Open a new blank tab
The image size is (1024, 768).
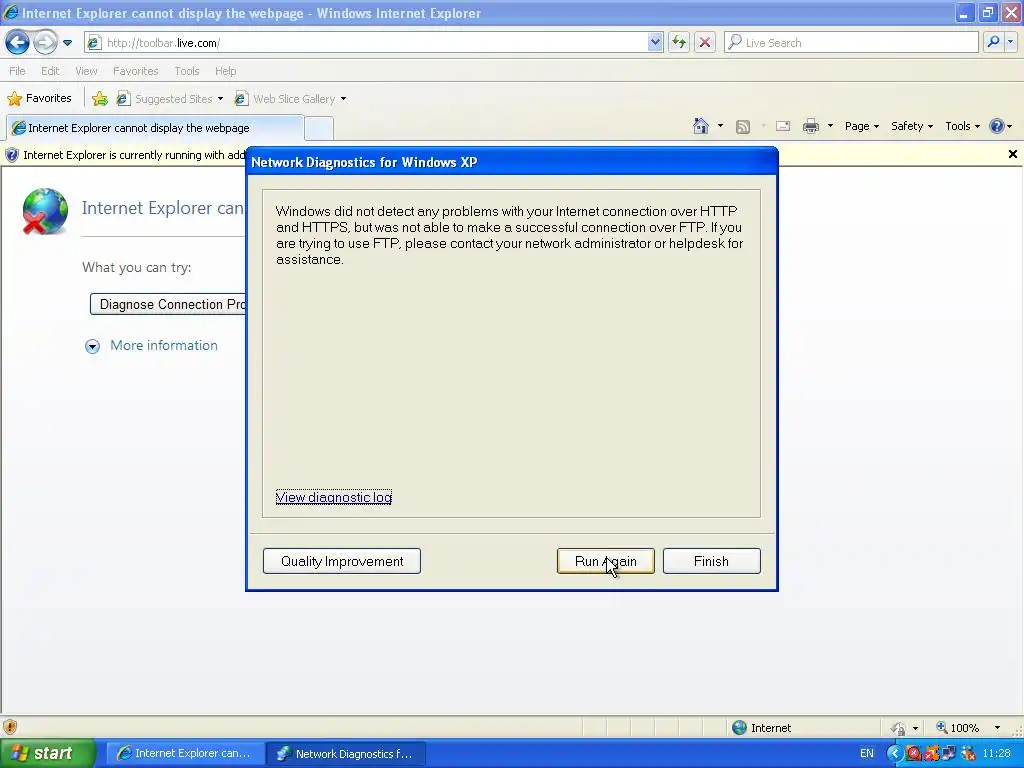[x=319, y=129]
